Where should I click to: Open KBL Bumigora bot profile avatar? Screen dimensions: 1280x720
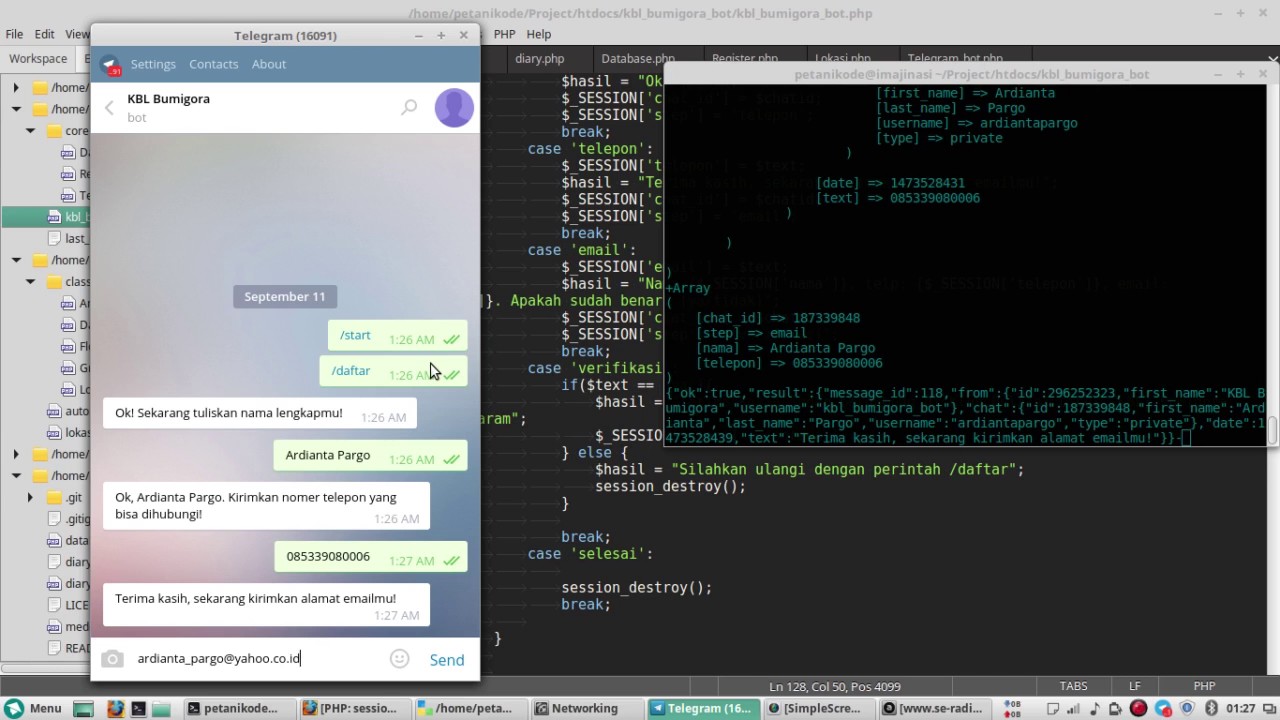tap(454, 107)
